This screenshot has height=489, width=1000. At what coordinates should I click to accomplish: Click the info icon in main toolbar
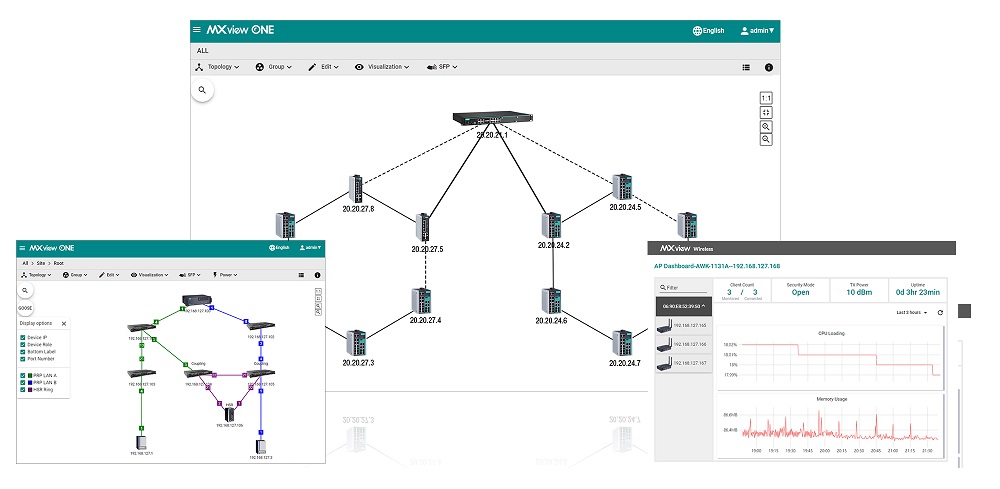pyautogui.click(x=769, y=67)
